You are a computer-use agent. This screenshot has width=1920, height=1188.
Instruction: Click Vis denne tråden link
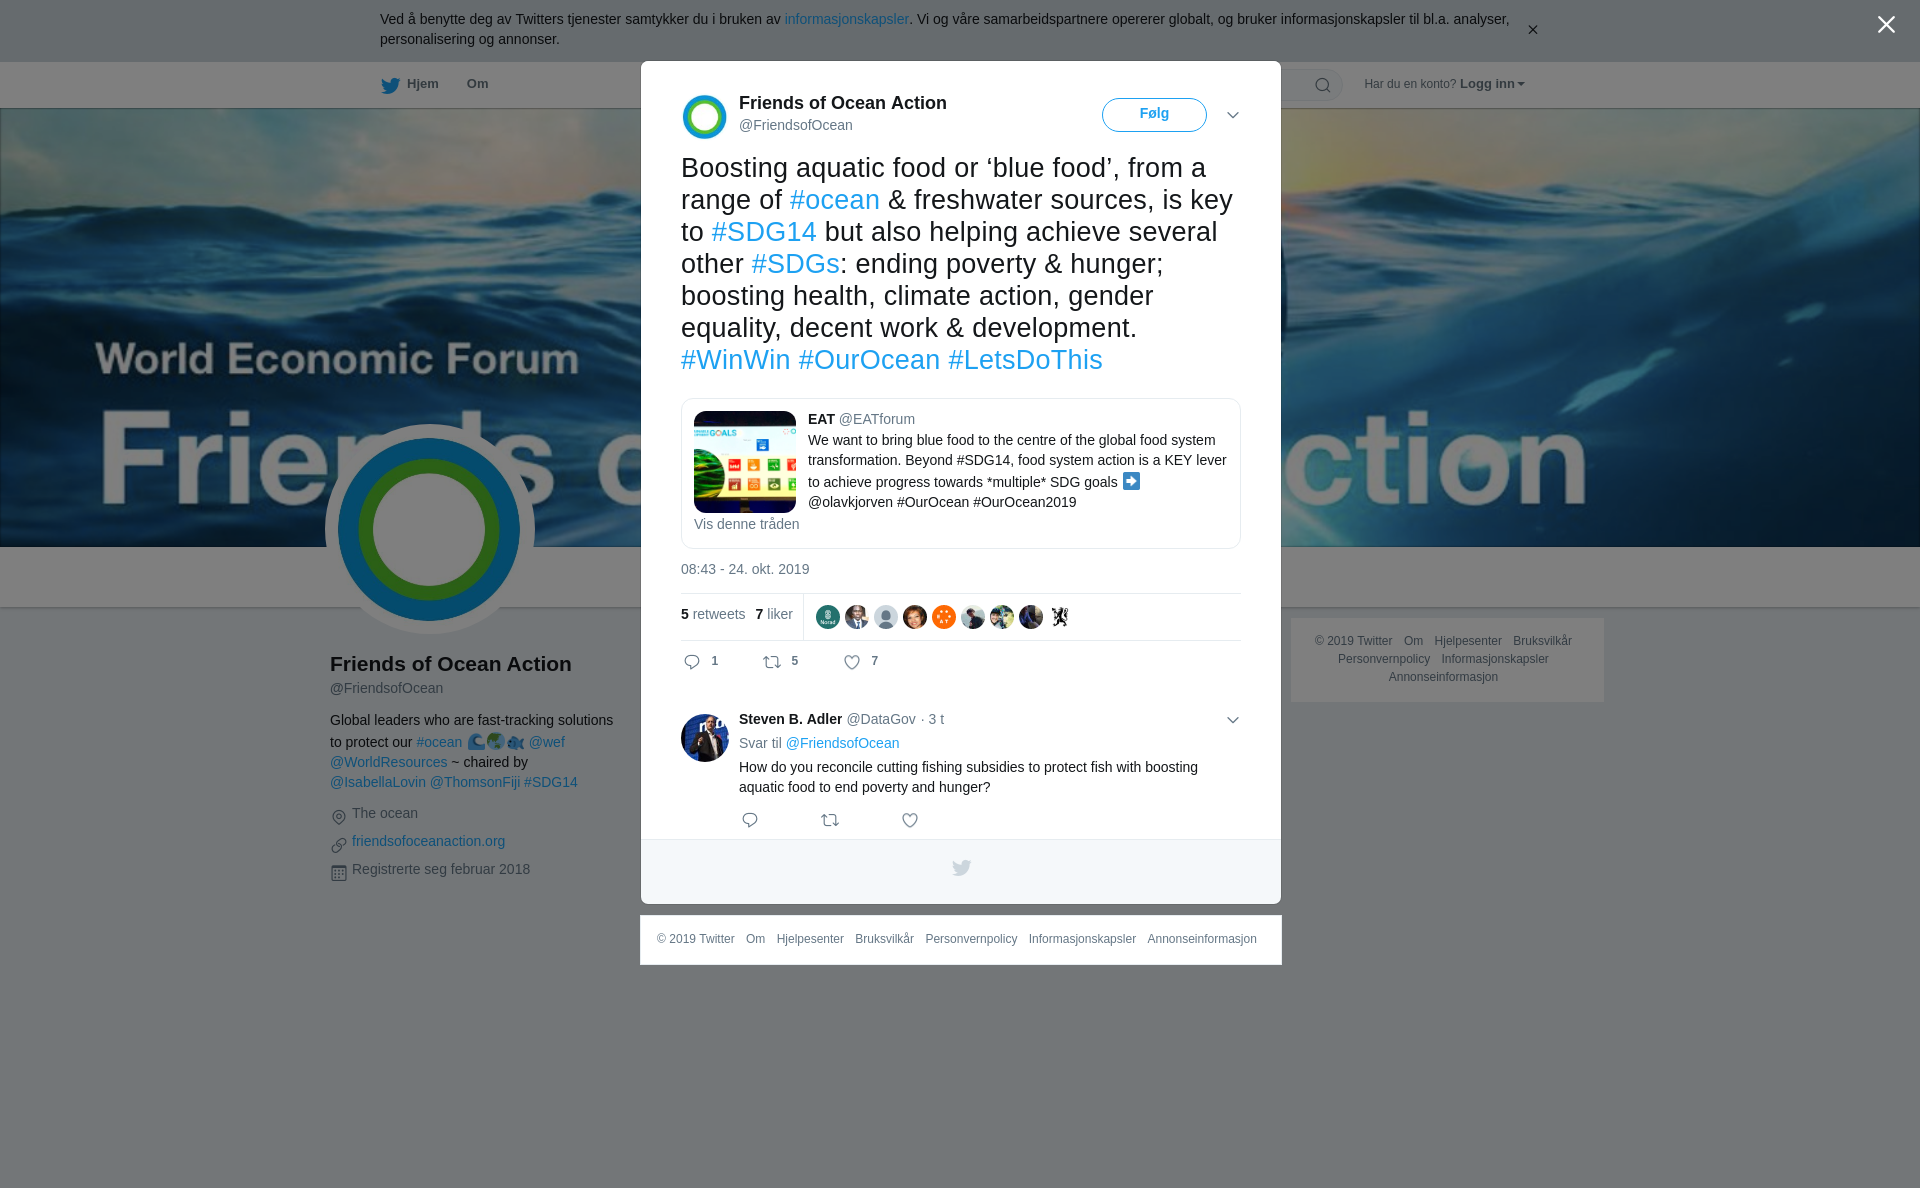pyautogui.click(x=747, y=524)
